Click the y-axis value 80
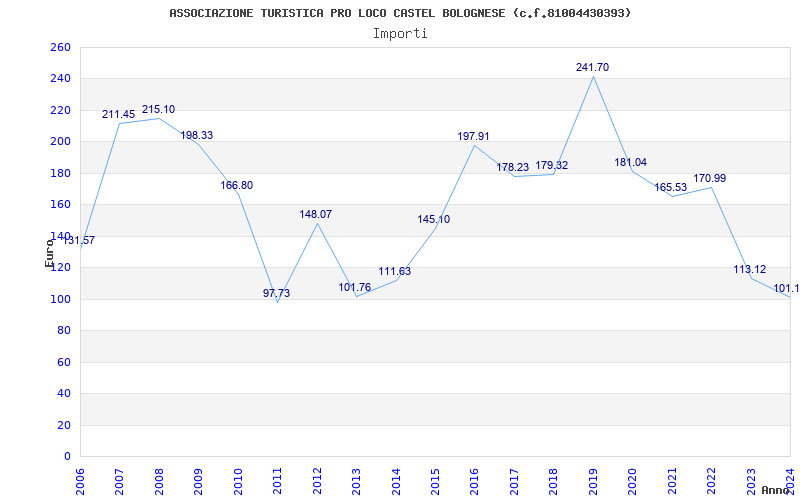This screenshot has width=800, height=500. point(64,331)
